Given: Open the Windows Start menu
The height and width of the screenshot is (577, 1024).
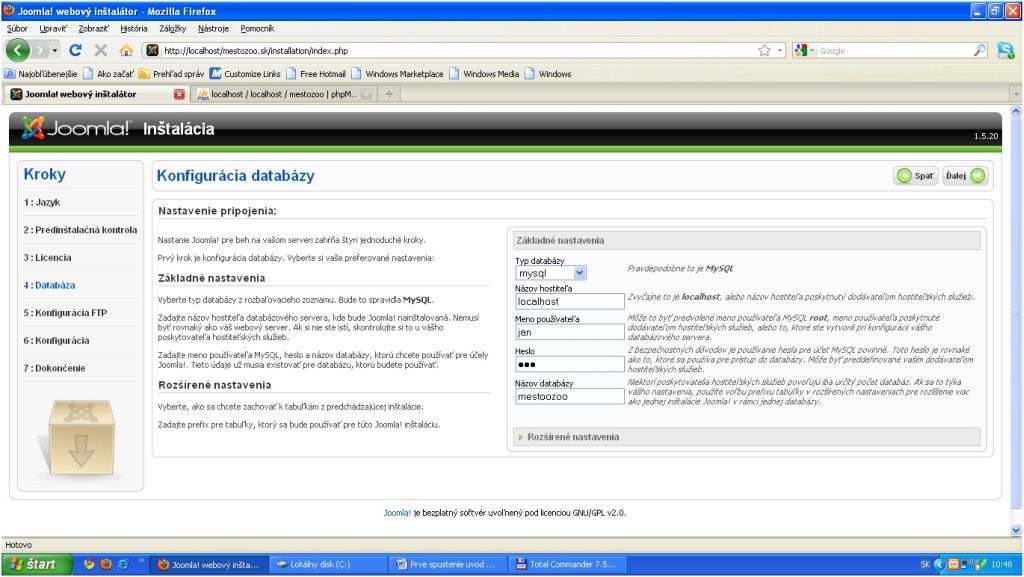Looking at the screenshot, I should click(x=36, y=564).
